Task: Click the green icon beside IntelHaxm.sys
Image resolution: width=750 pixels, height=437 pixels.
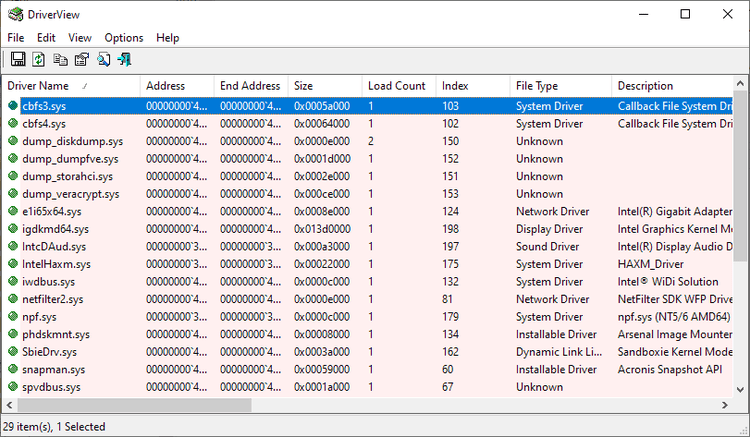Action: [x=13, y=264]
